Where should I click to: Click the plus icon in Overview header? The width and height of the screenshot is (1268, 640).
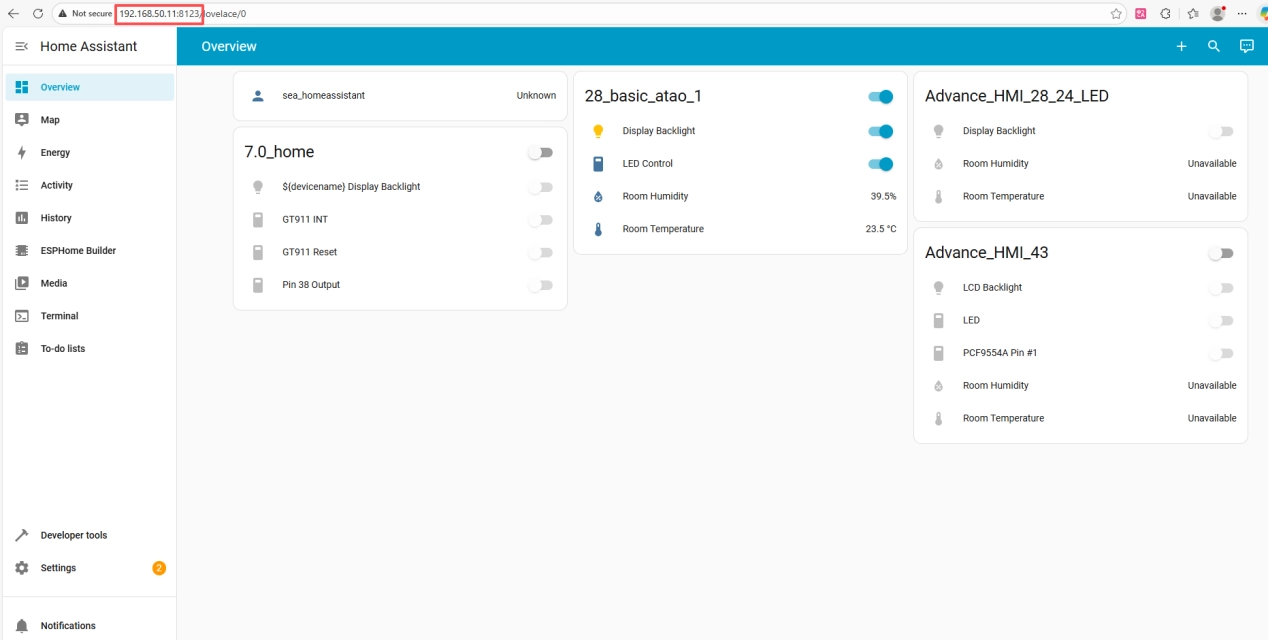tap(1181, 46)
